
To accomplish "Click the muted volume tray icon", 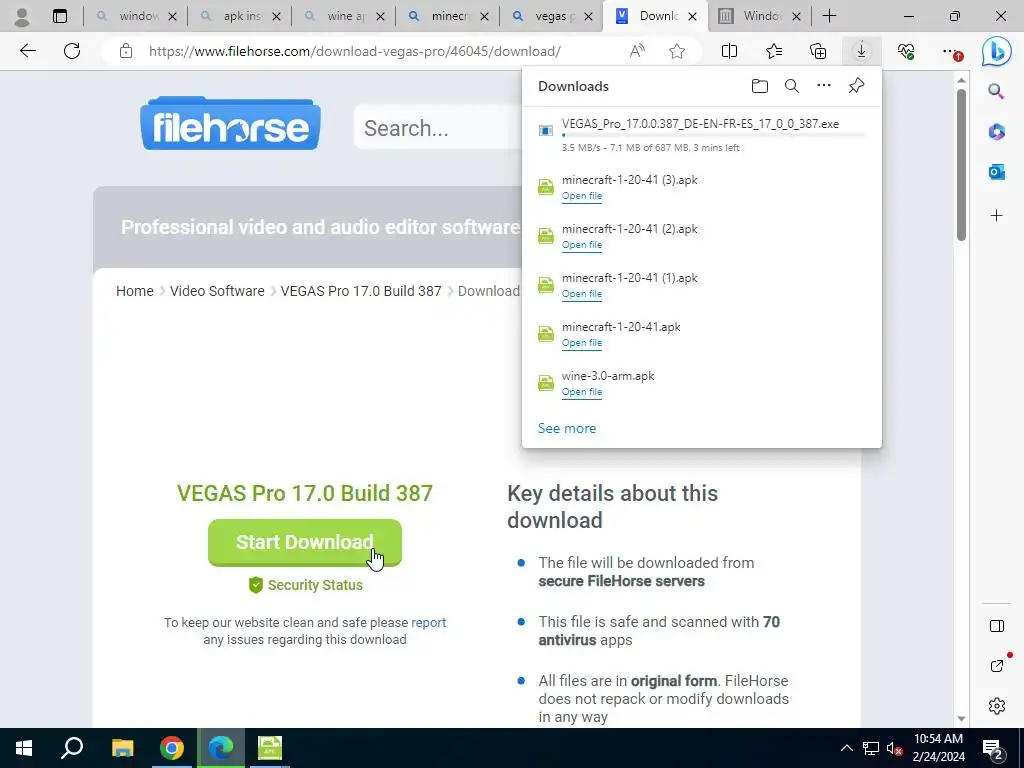I will pos(894,748).
